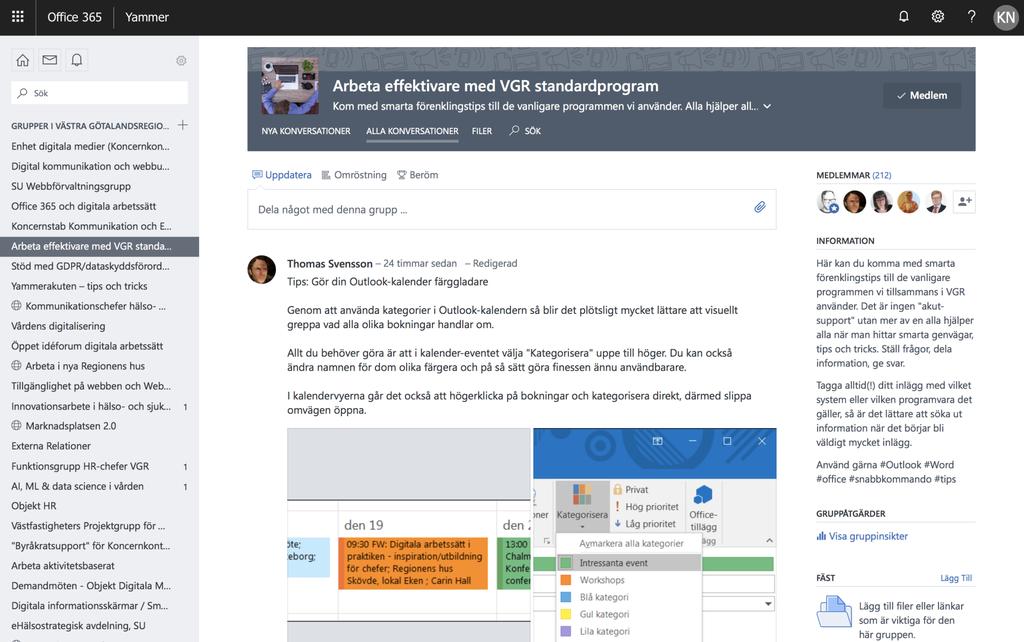Add a member with the person-plus icon

965,202
